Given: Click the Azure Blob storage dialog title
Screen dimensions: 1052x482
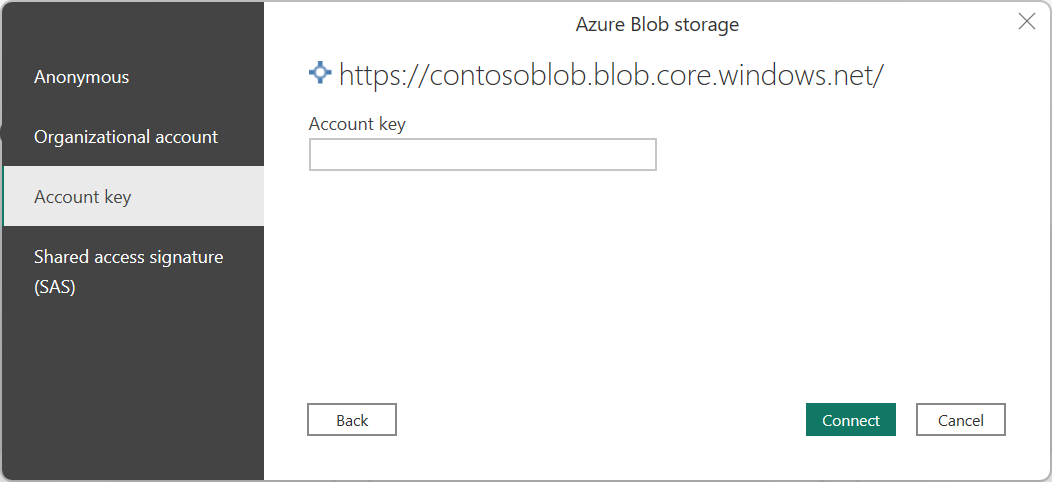Looking at the screenshot, I should [657, 24].
